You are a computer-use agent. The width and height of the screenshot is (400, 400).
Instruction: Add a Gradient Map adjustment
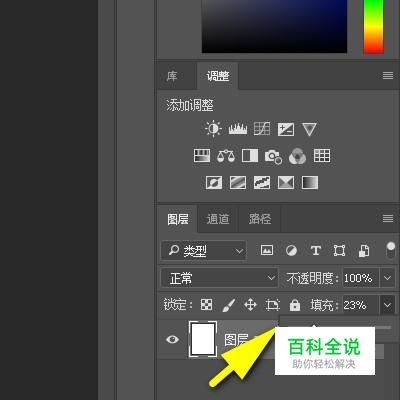[310, 183]
